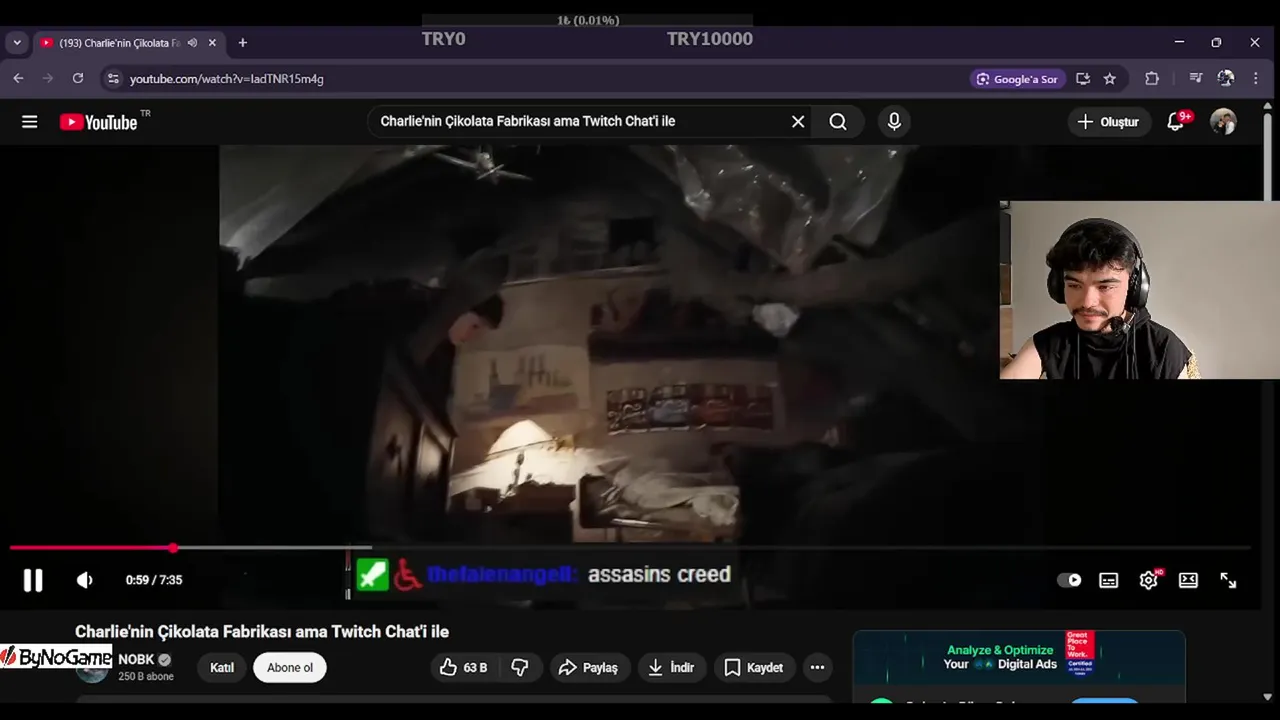Open the browser extensions puzzle icon
Screen dimensions: 1280x720
(x=1152, y=78)
